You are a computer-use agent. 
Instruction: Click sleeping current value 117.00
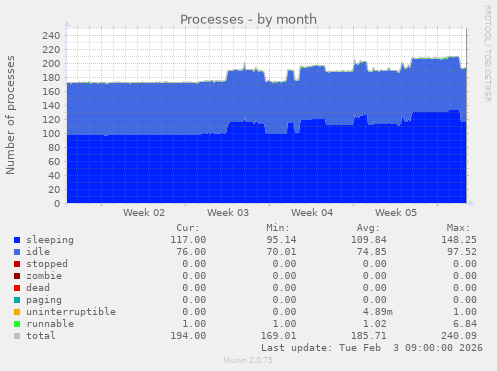[188, 240]
